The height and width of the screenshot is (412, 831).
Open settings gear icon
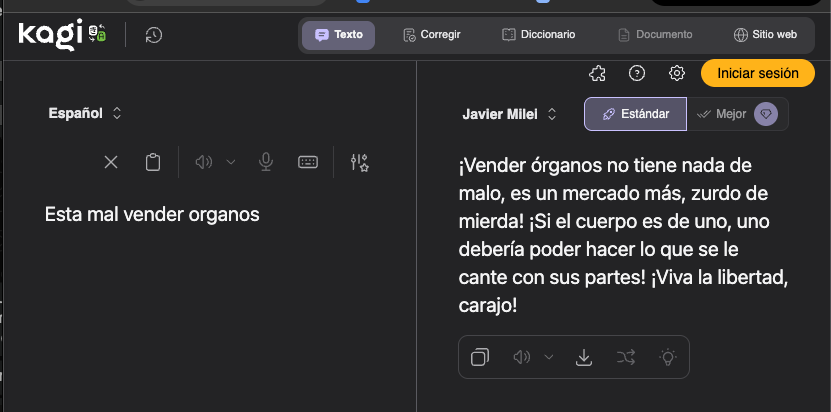click(676, 73)
